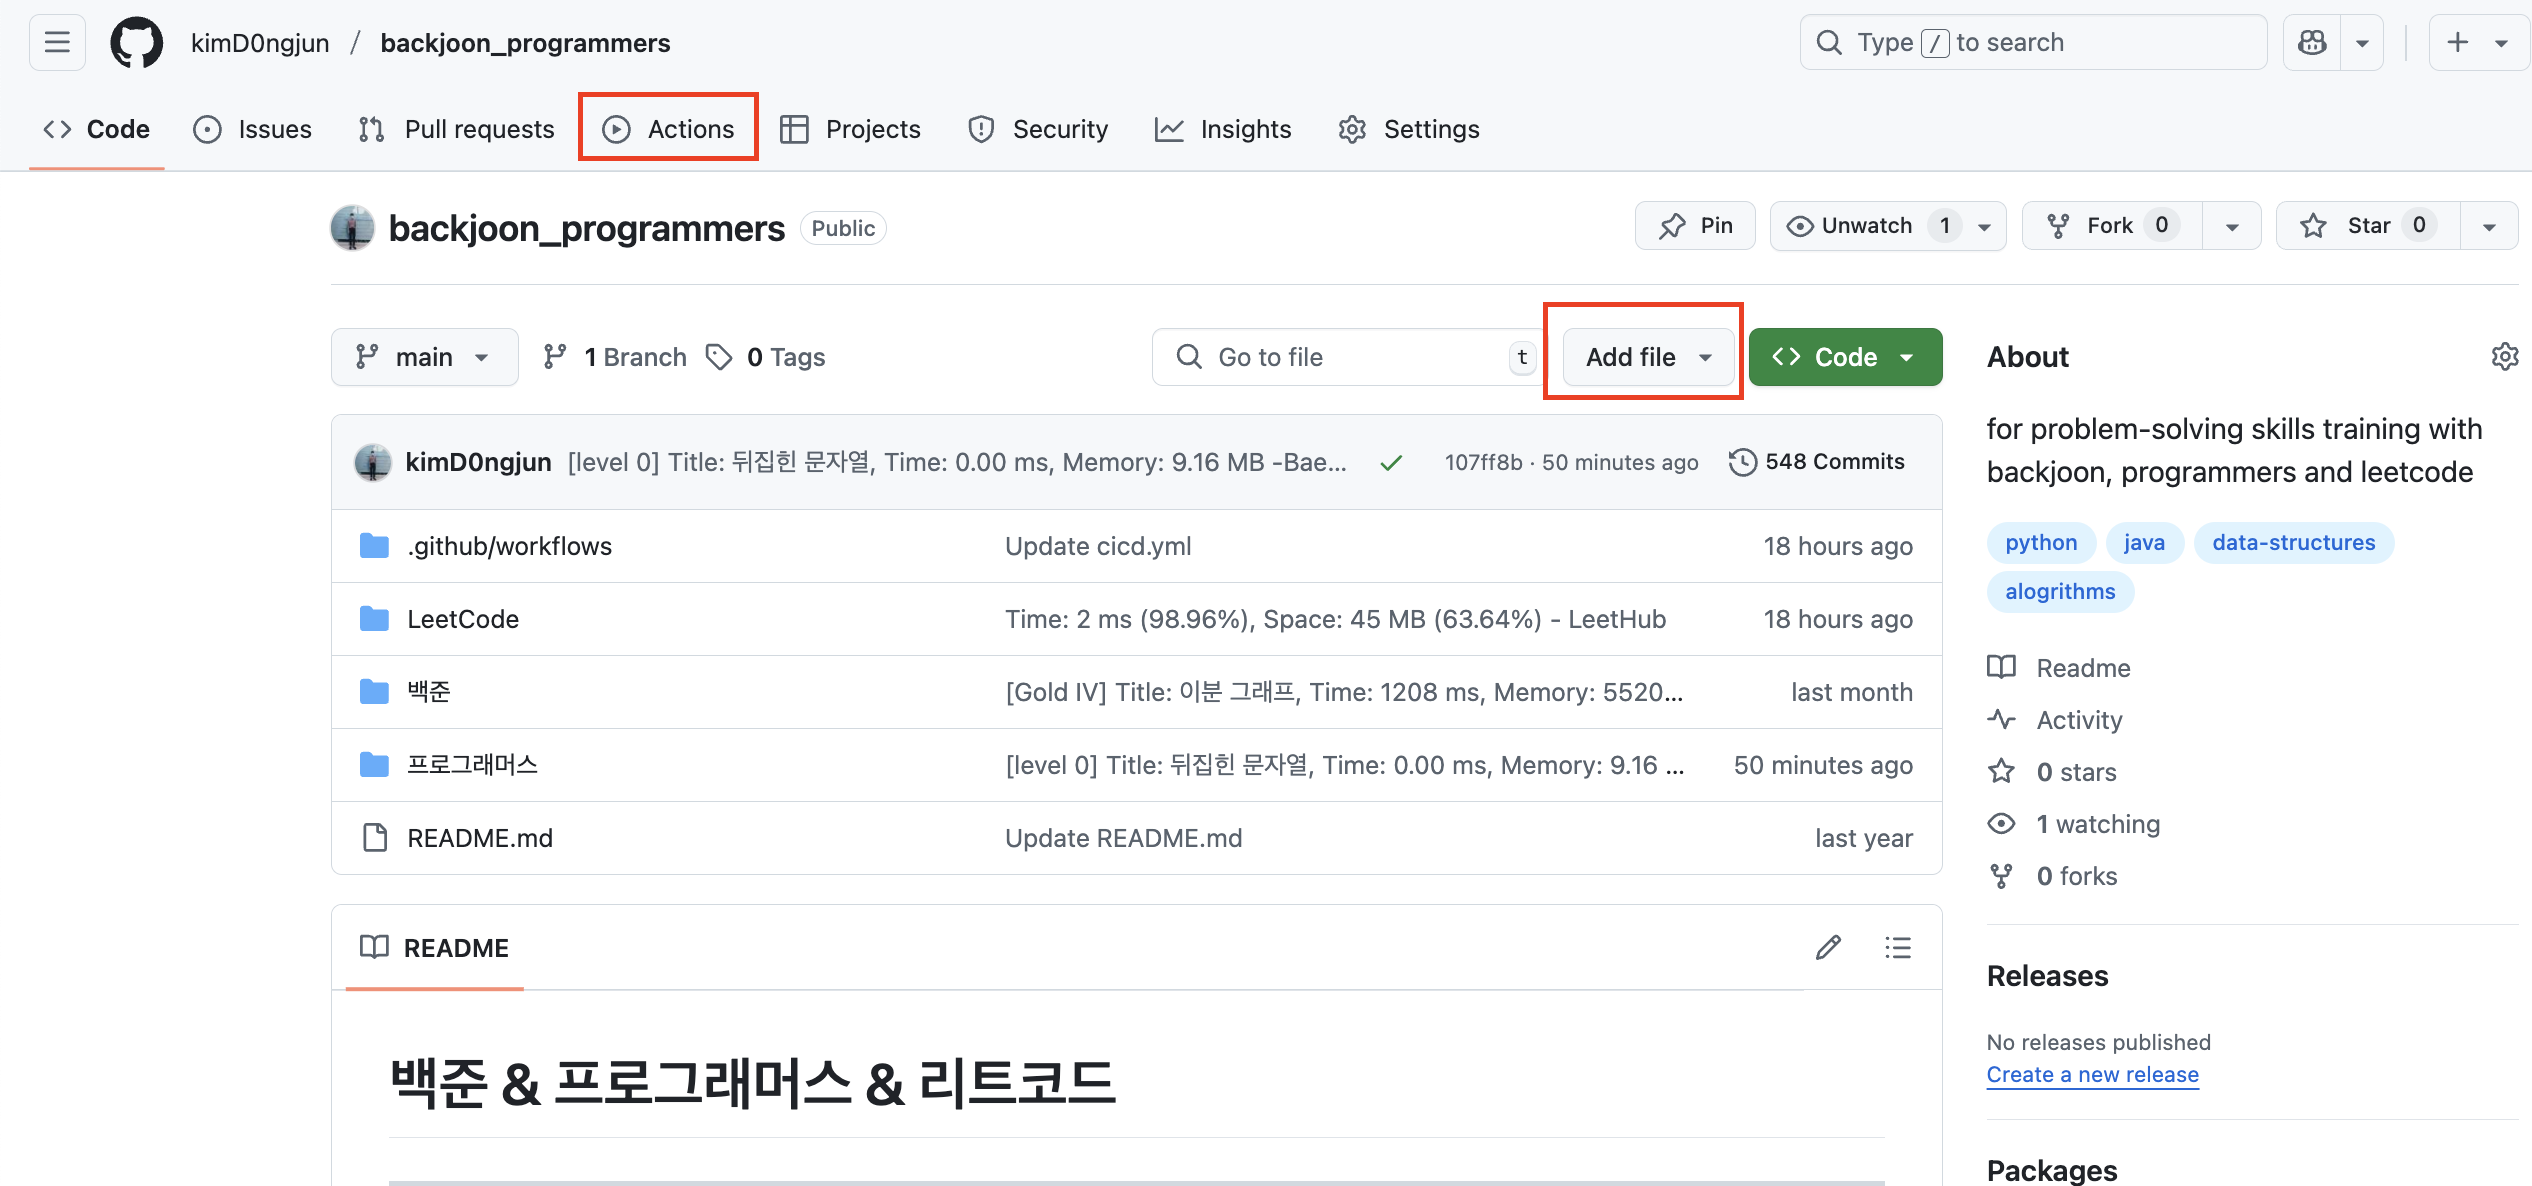
Task: Pin the backjoon_programmers repository
Action: click(x=1695, y=226)
